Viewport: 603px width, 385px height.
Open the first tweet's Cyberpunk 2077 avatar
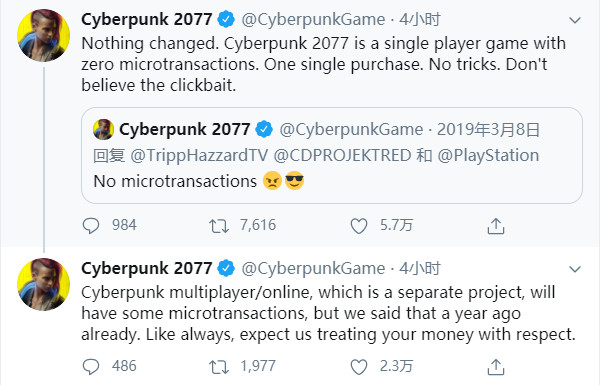(43, 35)
